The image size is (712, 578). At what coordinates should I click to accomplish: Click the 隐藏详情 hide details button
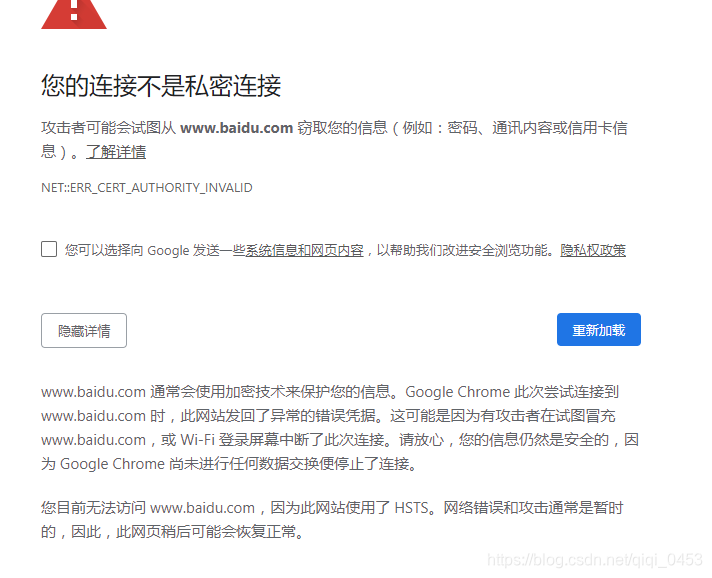[x=84, y=331]
